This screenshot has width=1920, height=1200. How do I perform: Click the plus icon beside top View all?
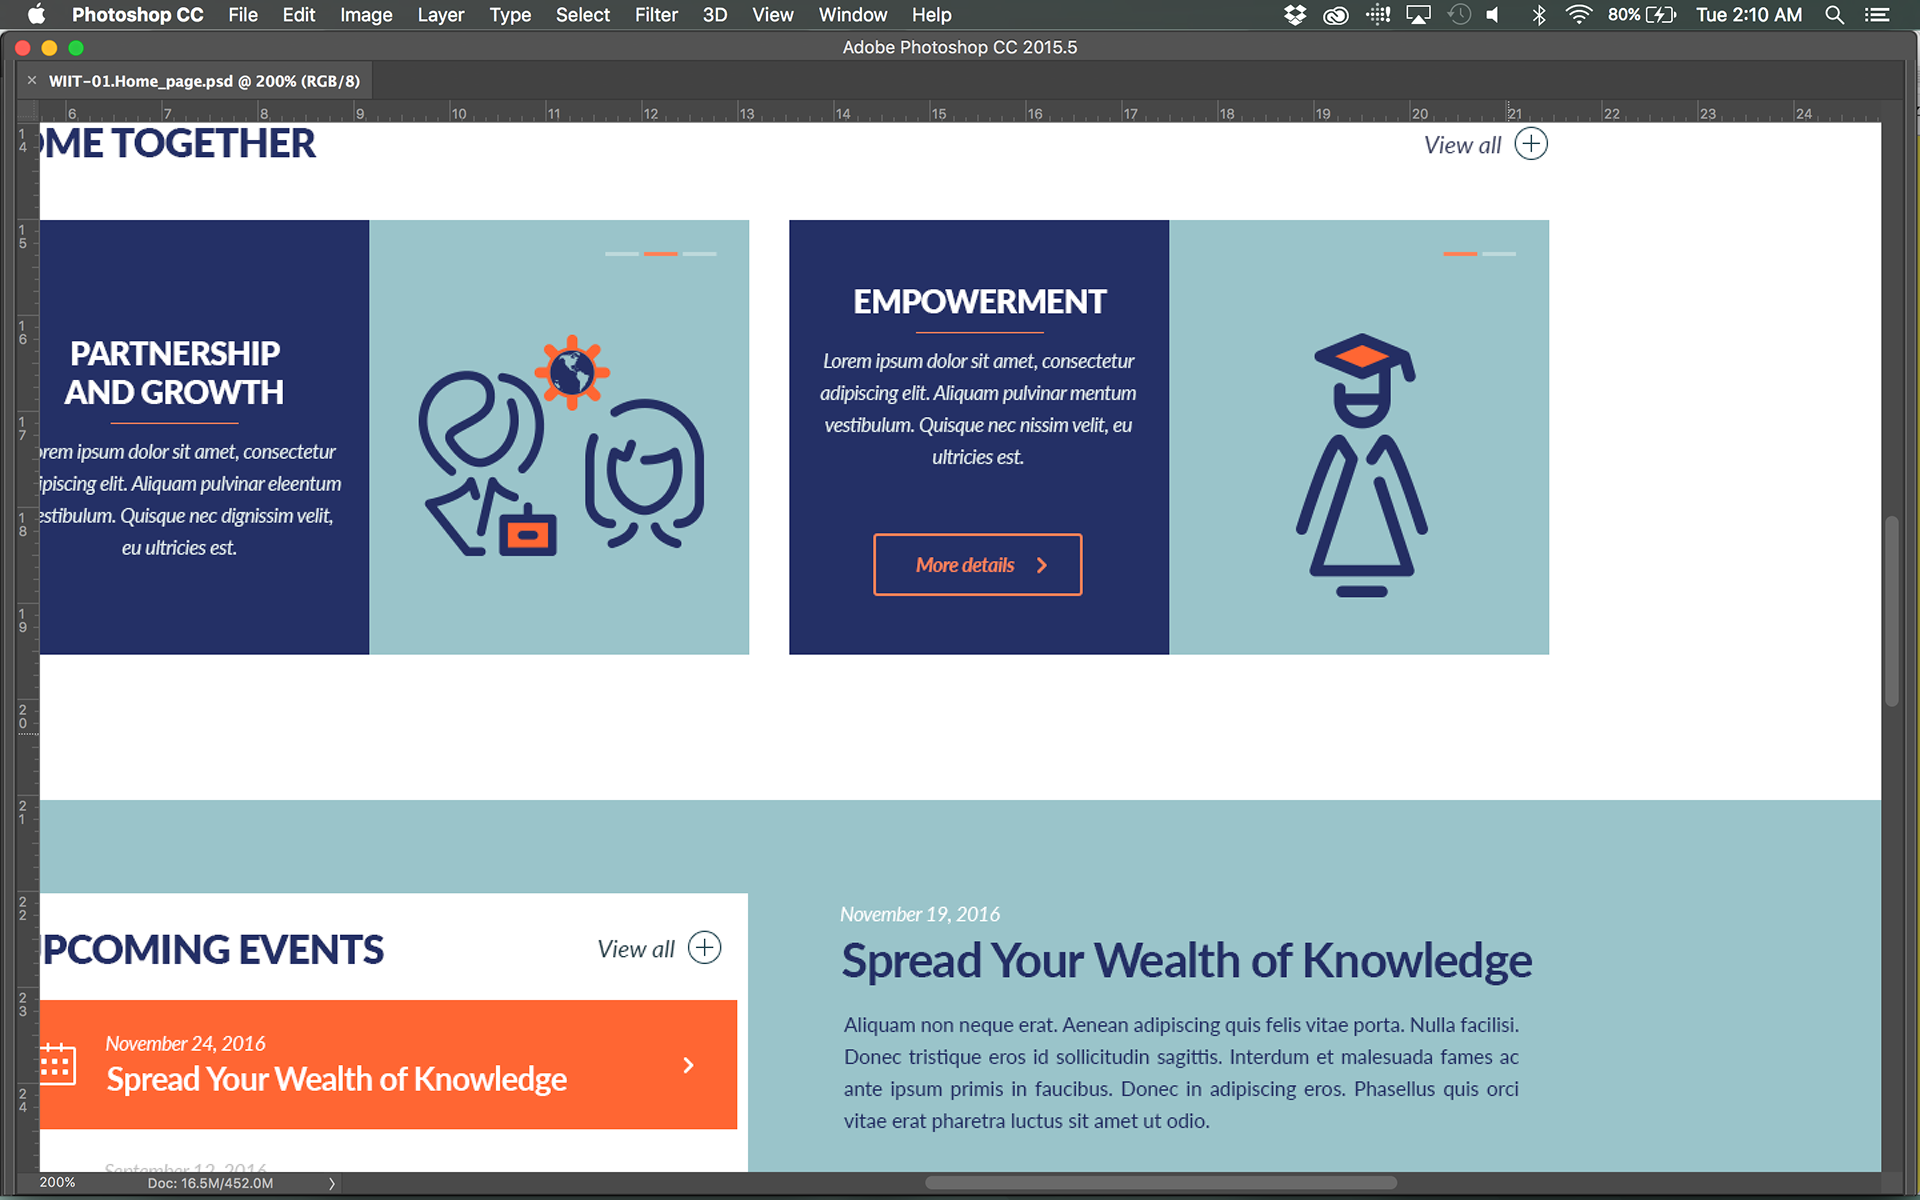click(x=1530, y=144)
